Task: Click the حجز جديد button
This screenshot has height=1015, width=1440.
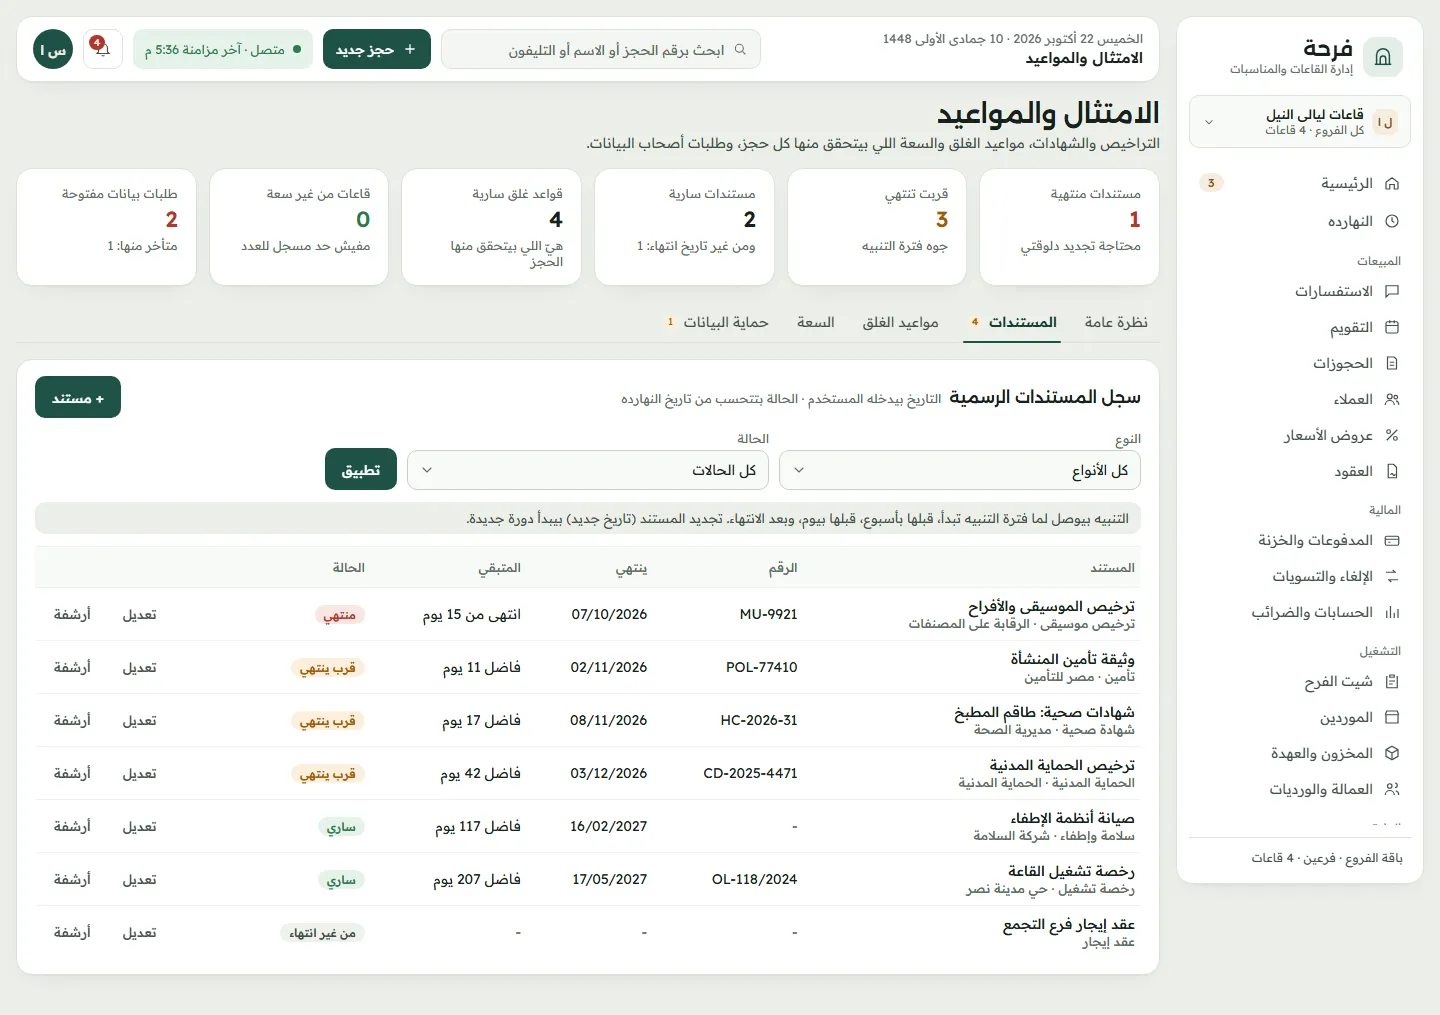Action: click(x=377, y=49)
